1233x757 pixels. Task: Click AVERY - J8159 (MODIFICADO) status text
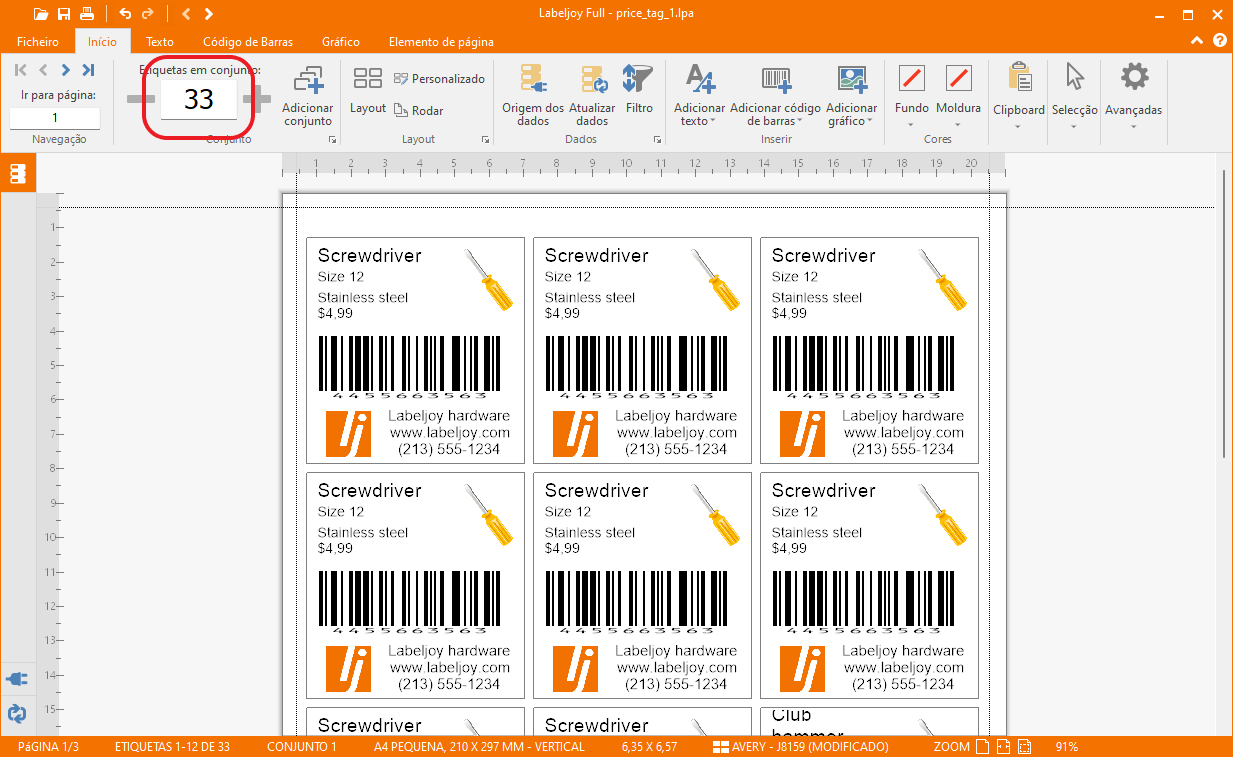pos(810,747)
